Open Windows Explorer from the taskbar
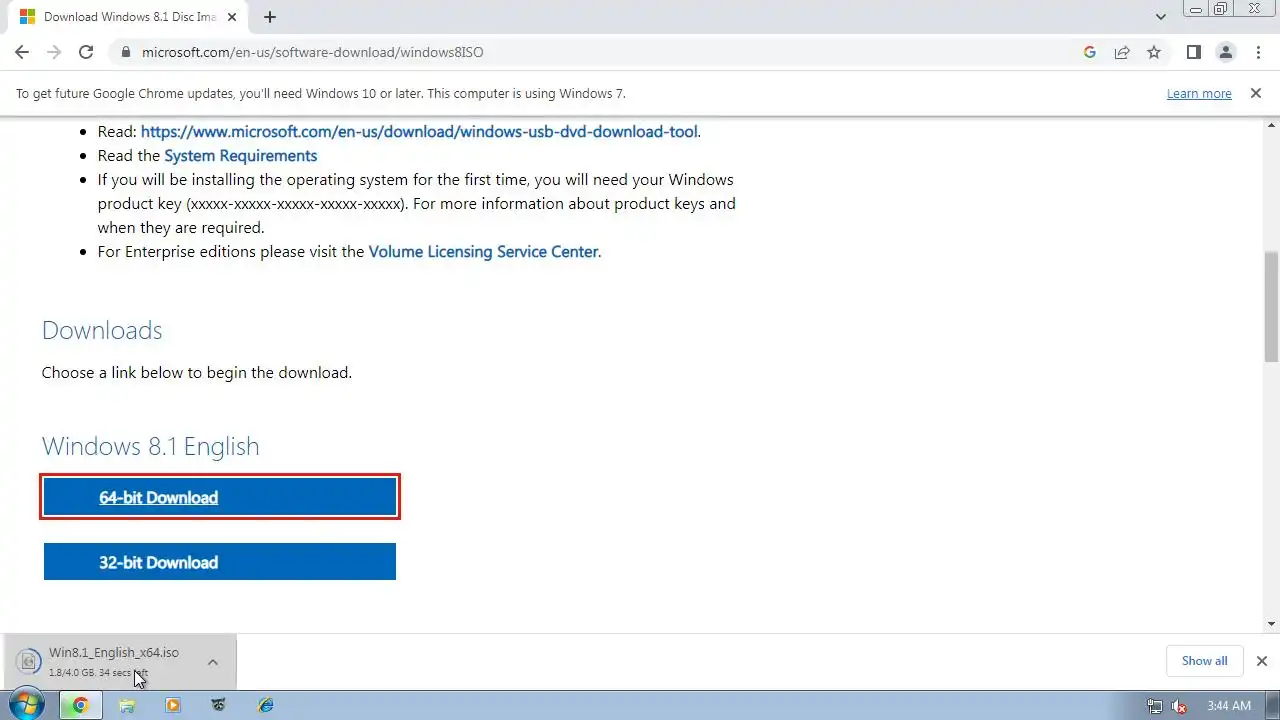The height and width of the screenshot is (720, 1280). point(127,705)
